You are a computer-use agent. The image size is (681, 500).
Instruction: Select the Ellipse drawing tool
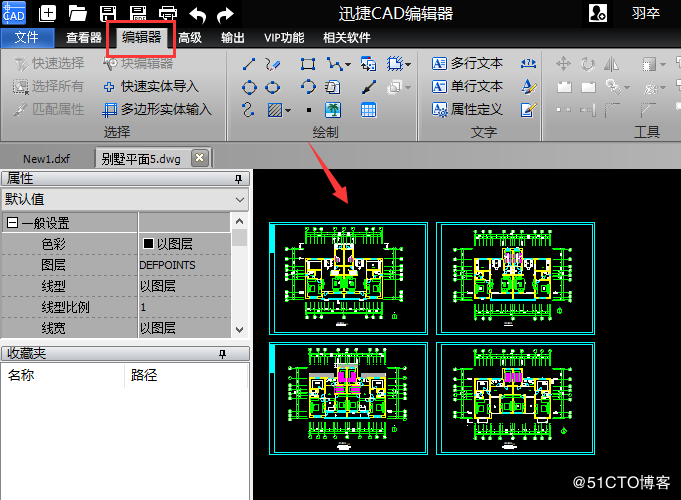(273, 87)
